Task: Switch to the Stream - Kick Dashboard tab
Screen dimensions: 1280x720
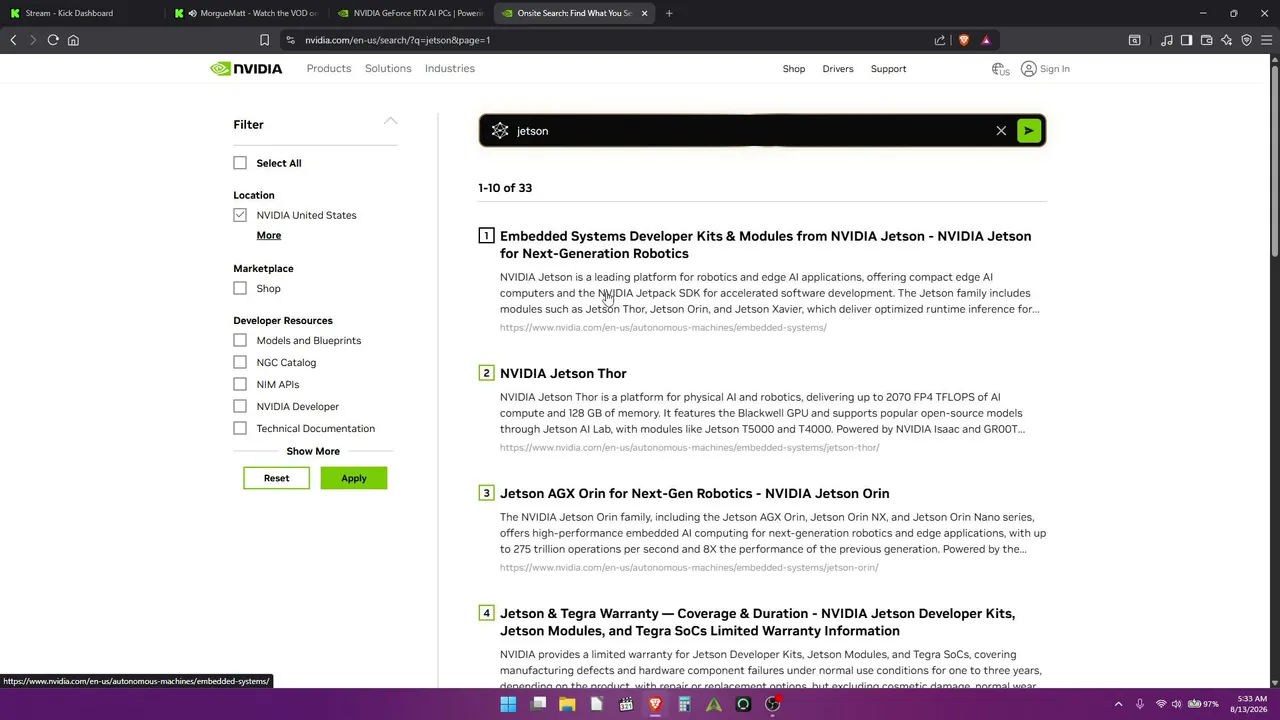Action: tap(78, 13)
